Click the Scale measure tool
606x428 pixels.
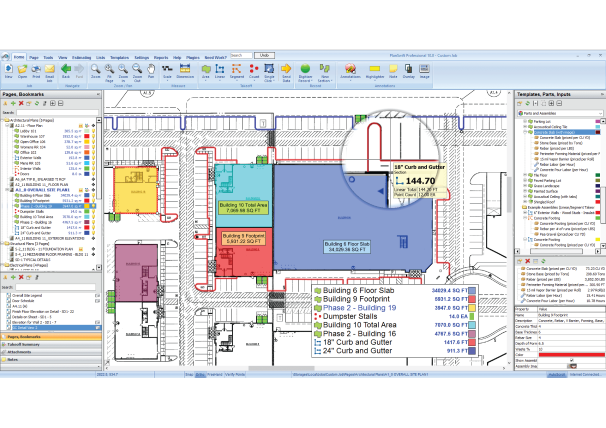(167, 69)
